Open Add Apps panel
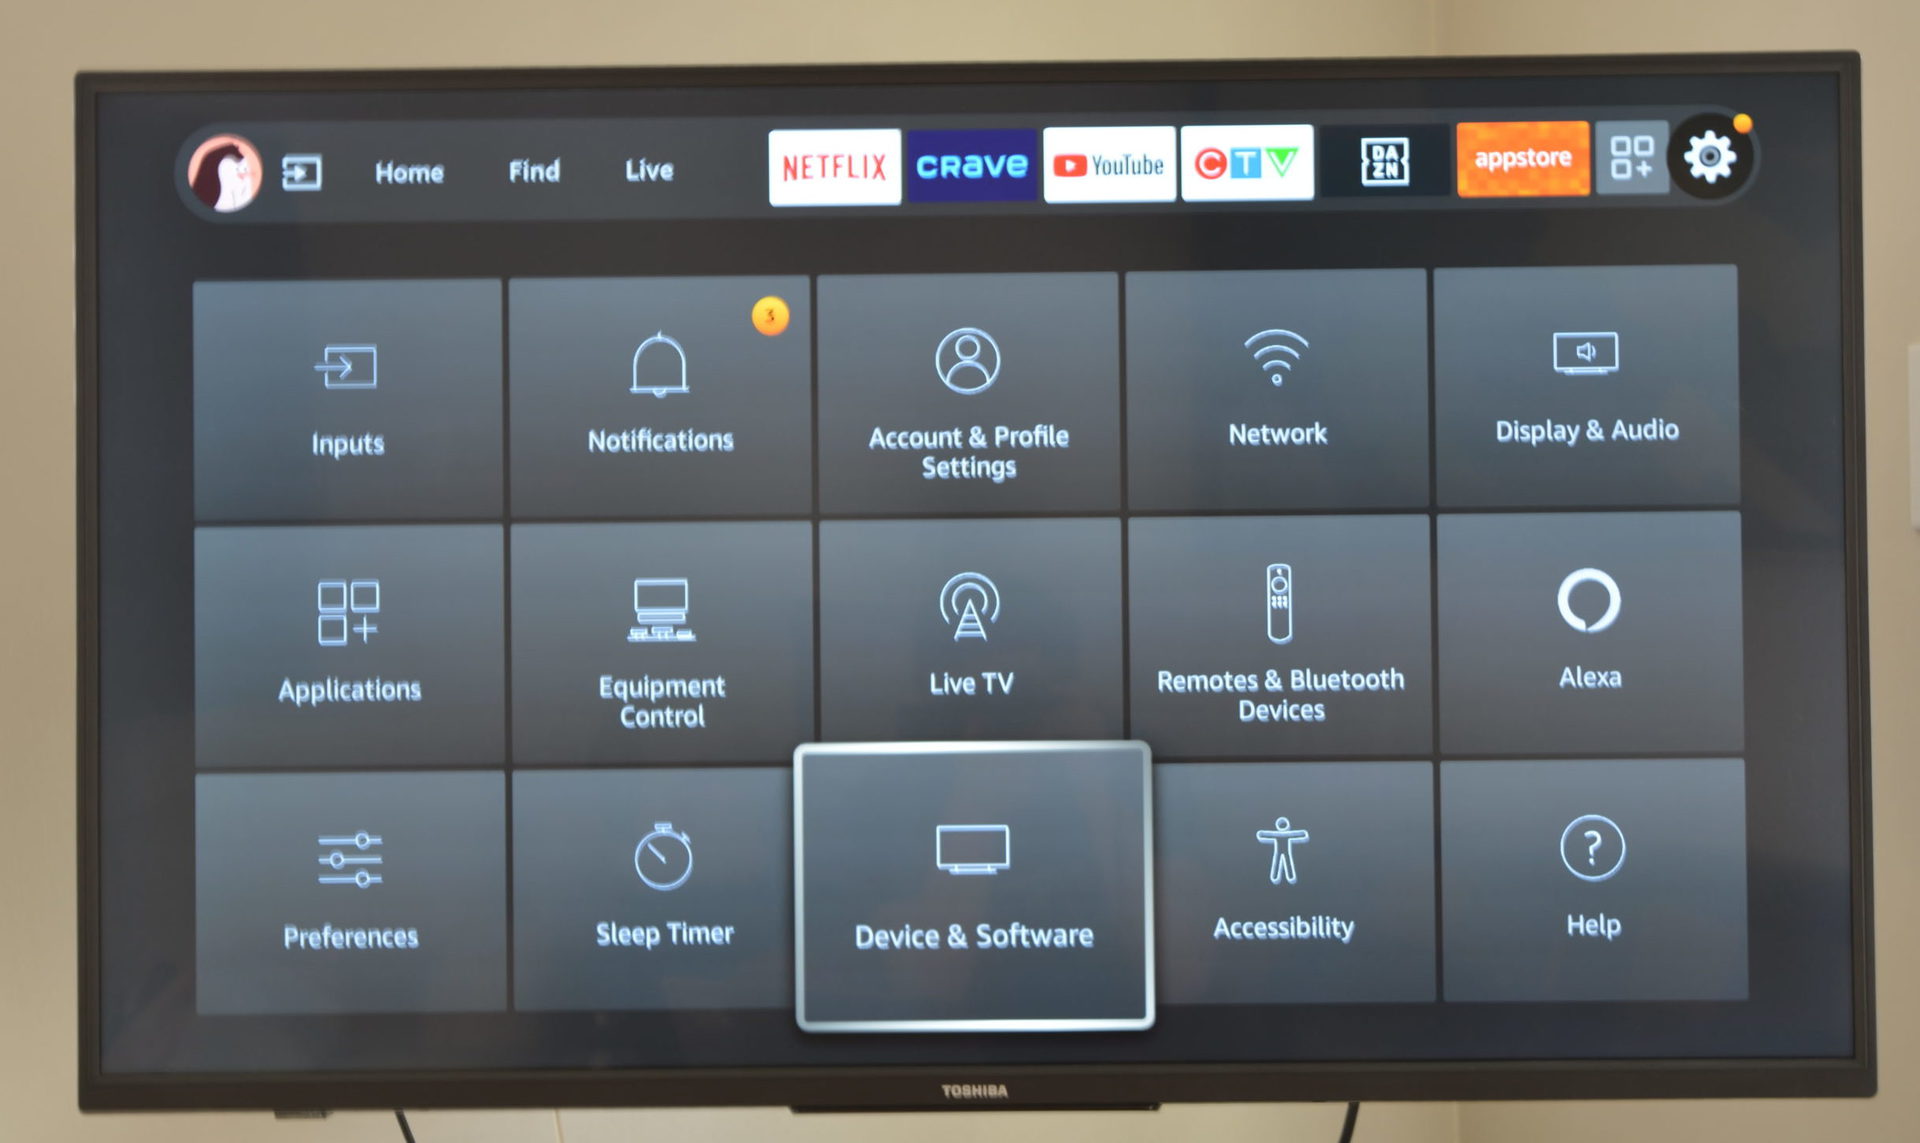 [x=1630, y=161]
